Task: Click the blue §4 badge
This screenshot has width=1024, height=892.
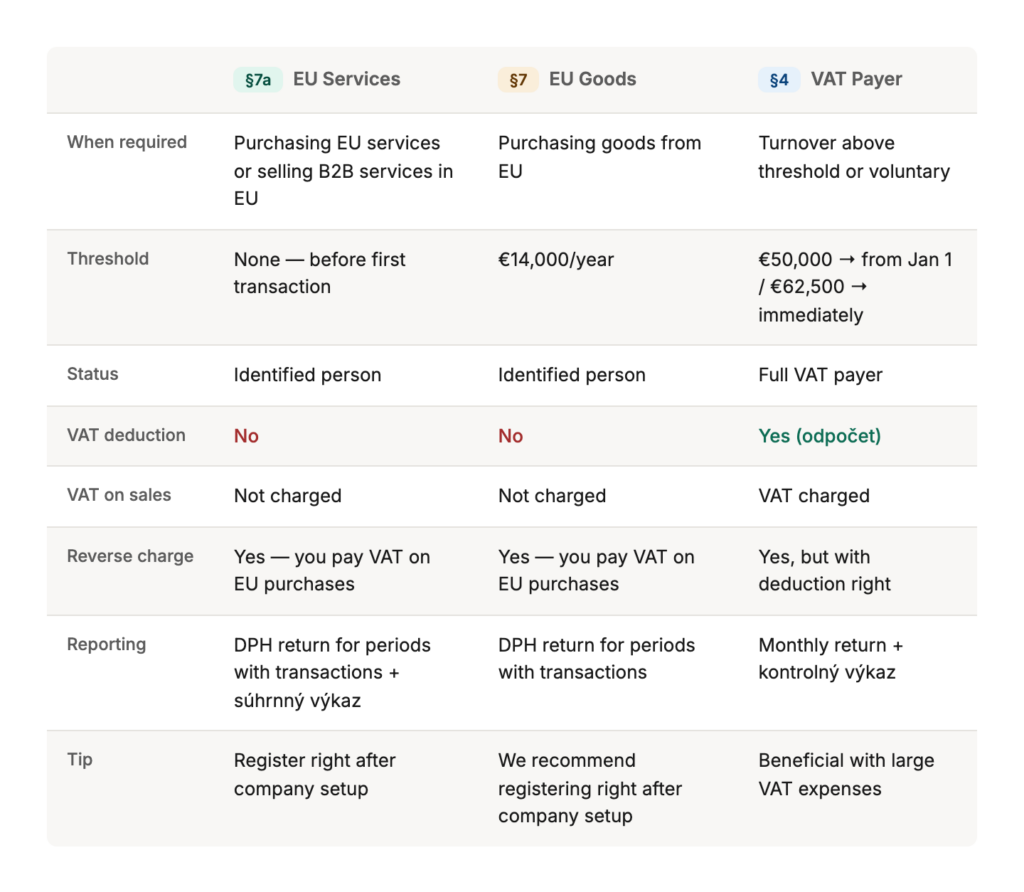Action: [x=778, y=80]
